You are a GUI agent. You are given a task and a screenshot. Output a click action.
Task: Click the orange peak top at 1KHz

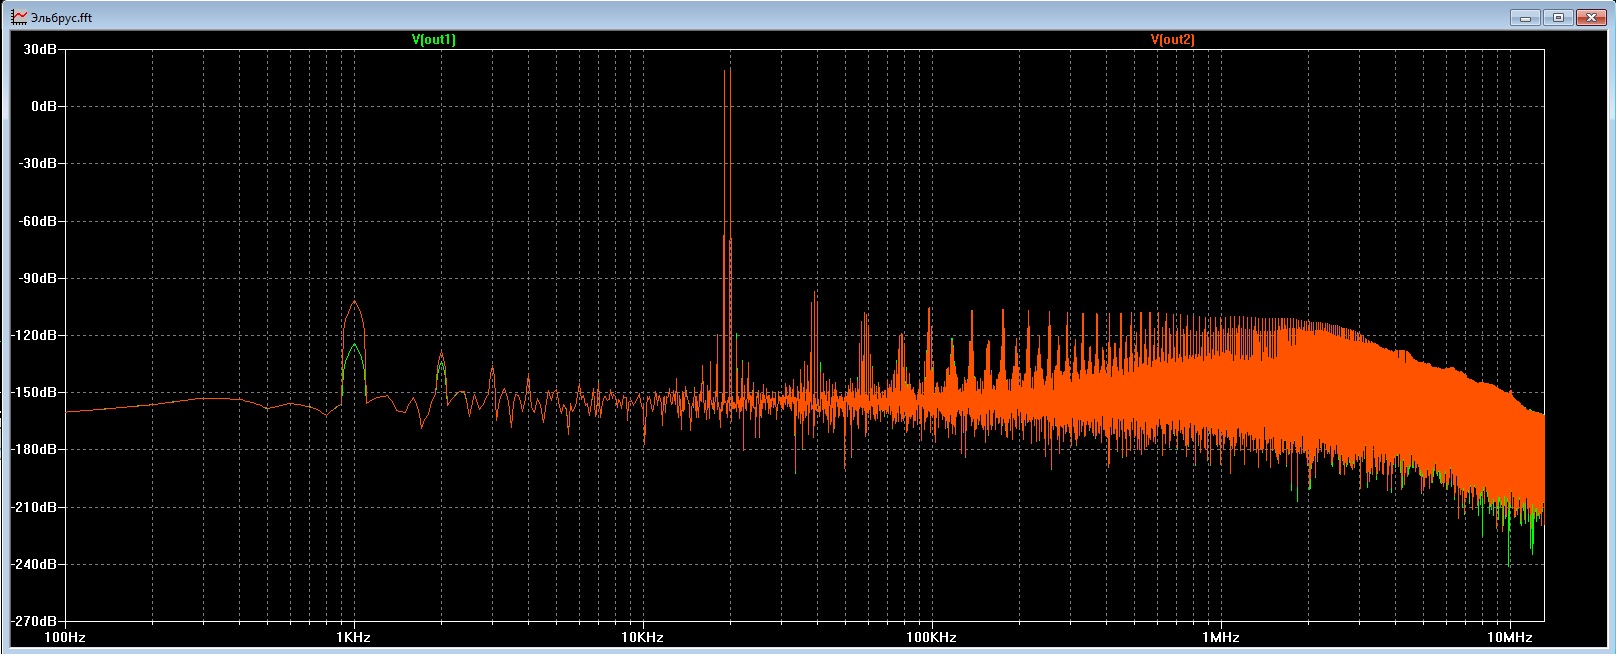click(x=354, y=301)
